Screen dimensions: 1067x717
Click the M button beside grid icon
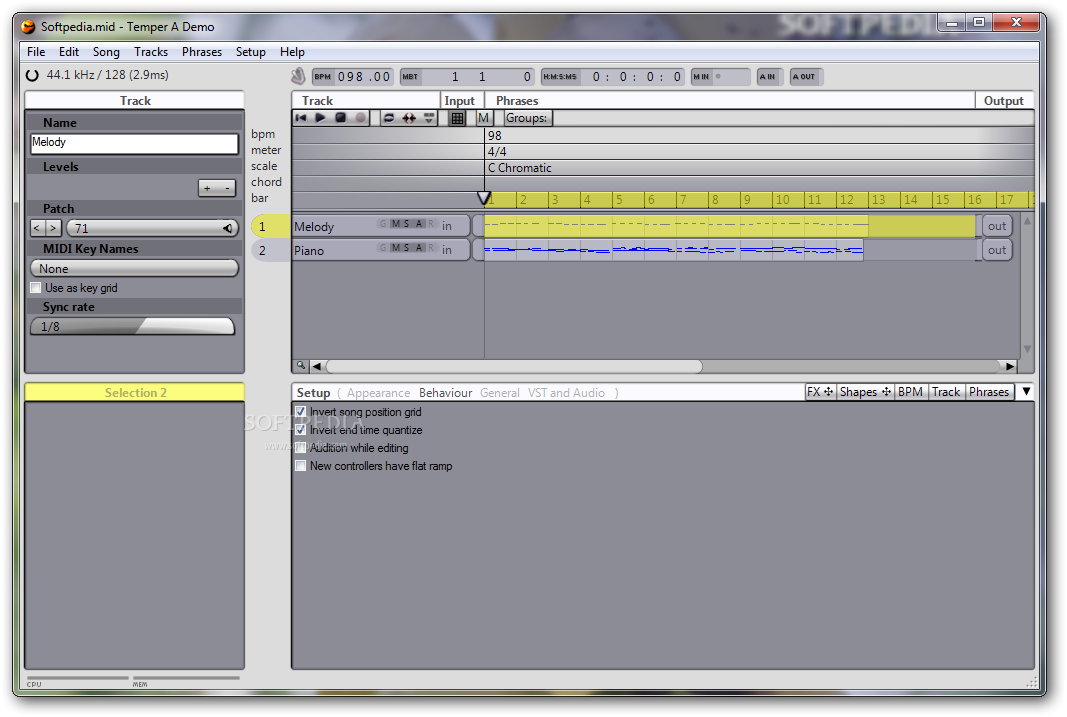point(483,118)
